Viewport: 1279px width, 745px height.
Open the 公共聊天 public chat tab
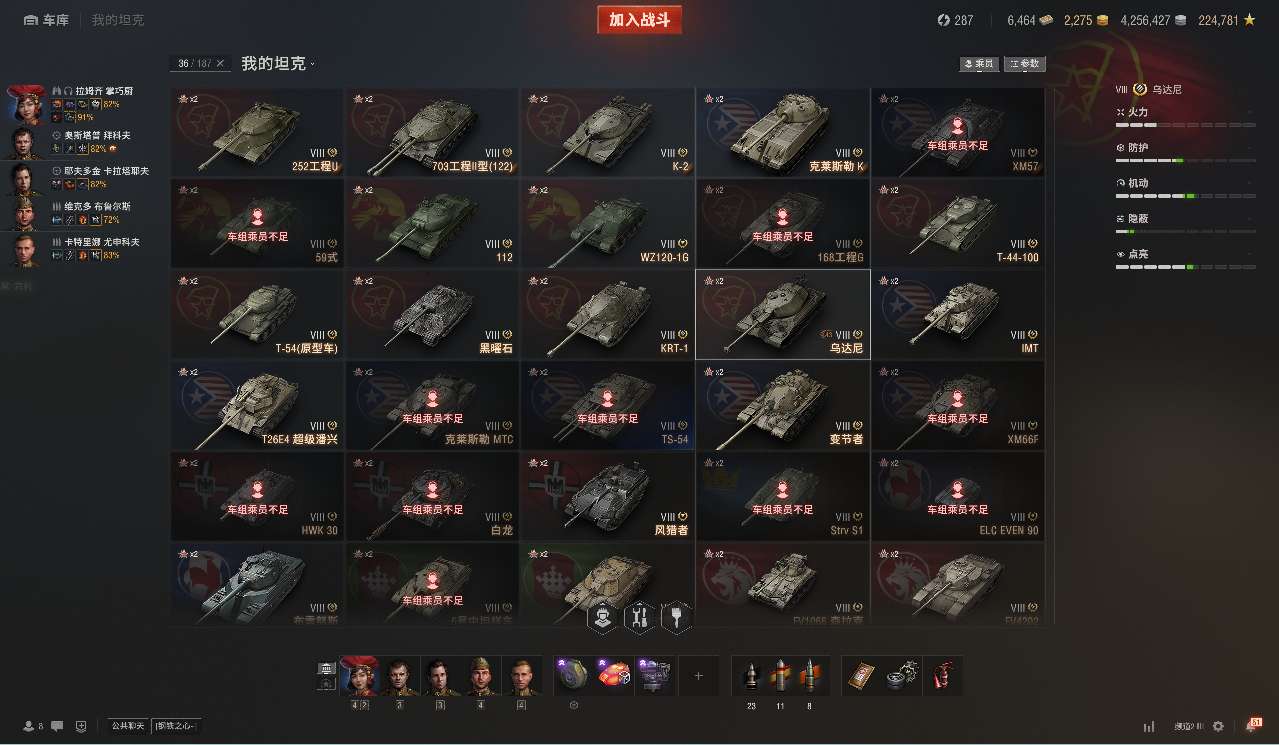128,726
